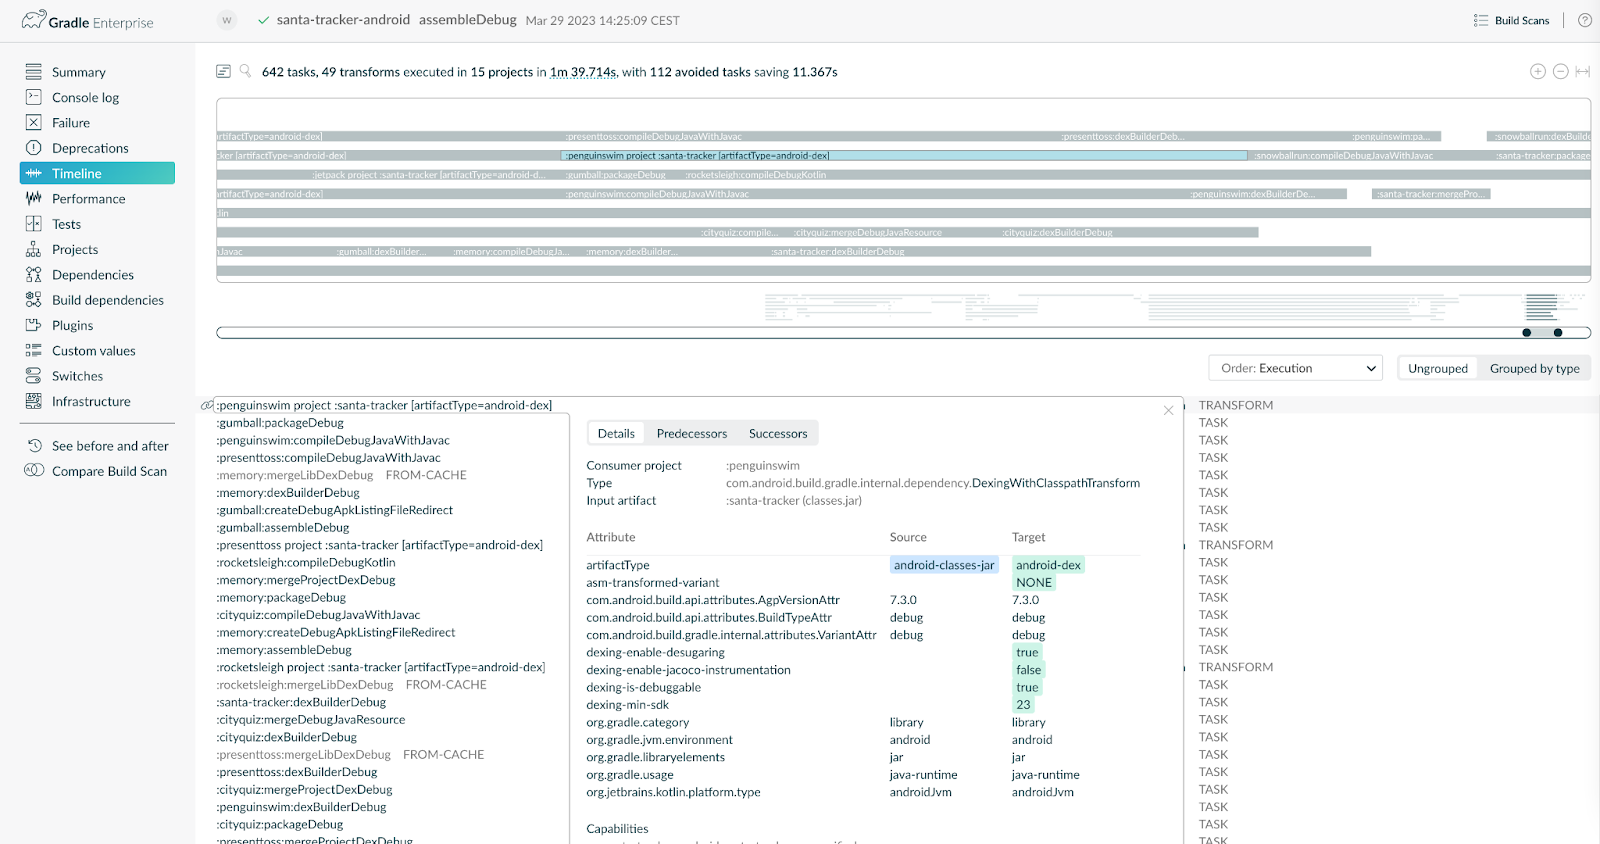Select :gumball:assembleDebug task row
Image resolution: width=1600 pixels, height=844 pixels.
(283, 528)
